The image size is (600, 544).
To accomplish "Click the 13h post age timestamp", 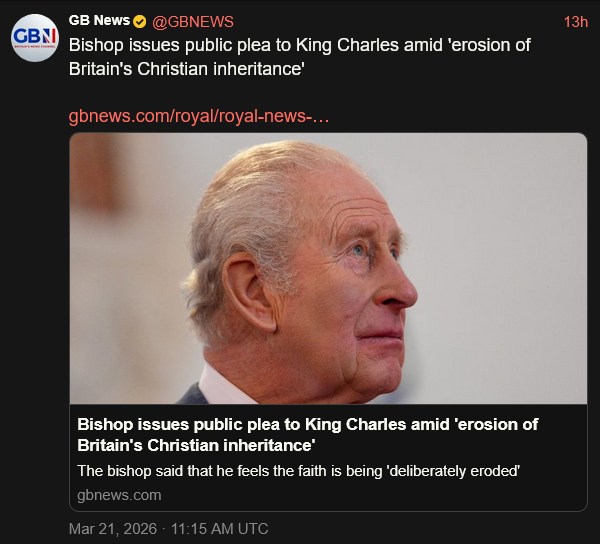I will pyautogui.click(x=575, y=22).
